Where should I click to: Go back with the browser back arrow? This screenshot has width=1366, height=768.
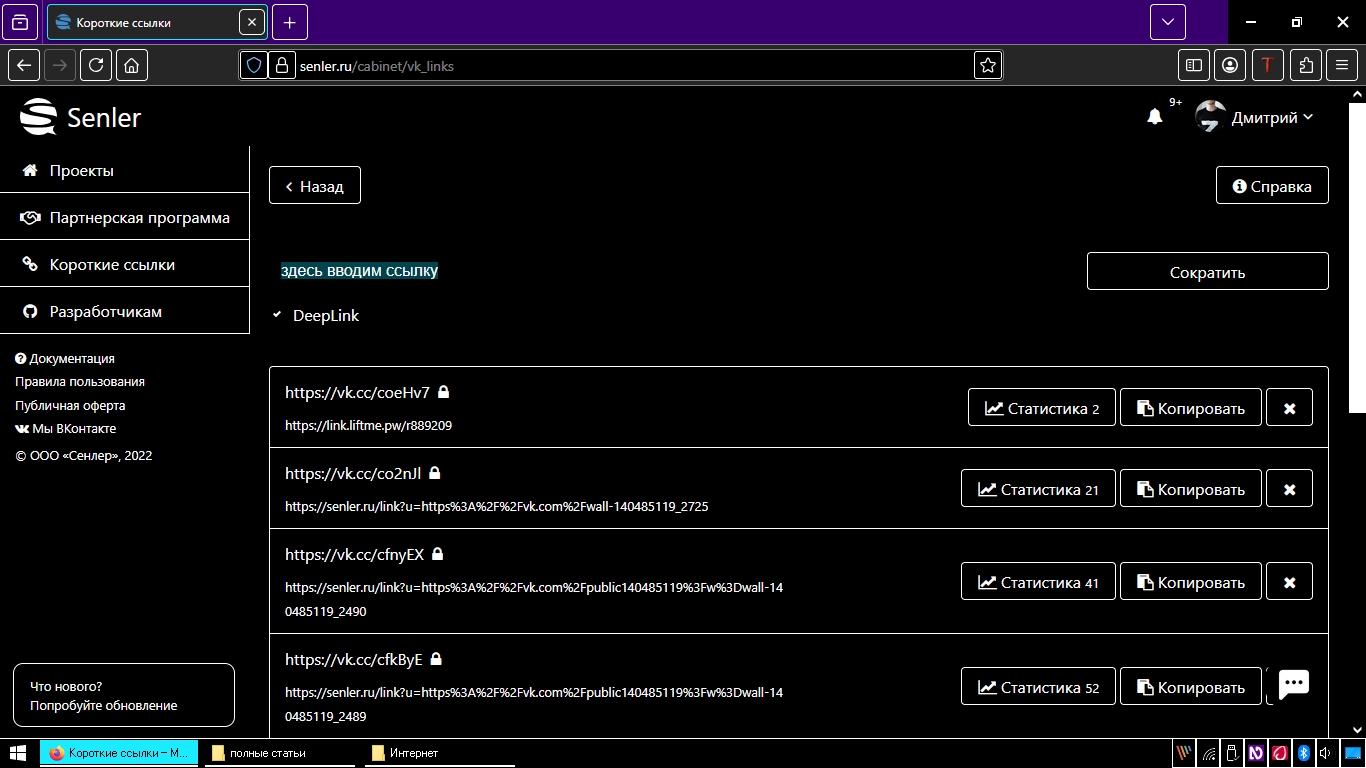pos(23,65)
